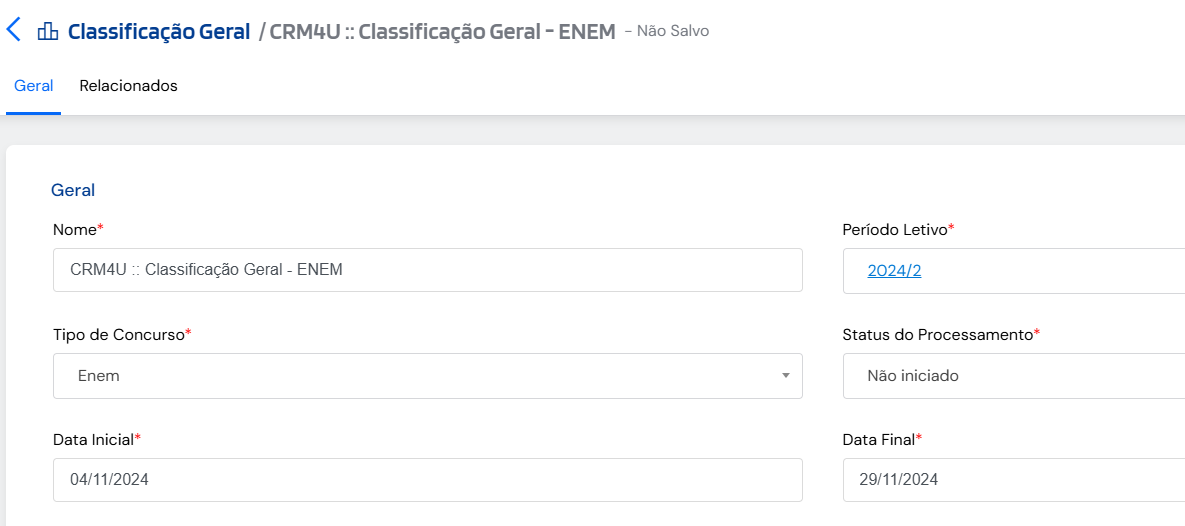The width and height of the screenshot is (1185, 526).
Task: Click the Classificação Geral entity chart icon
Action: (x=47, y=32)
